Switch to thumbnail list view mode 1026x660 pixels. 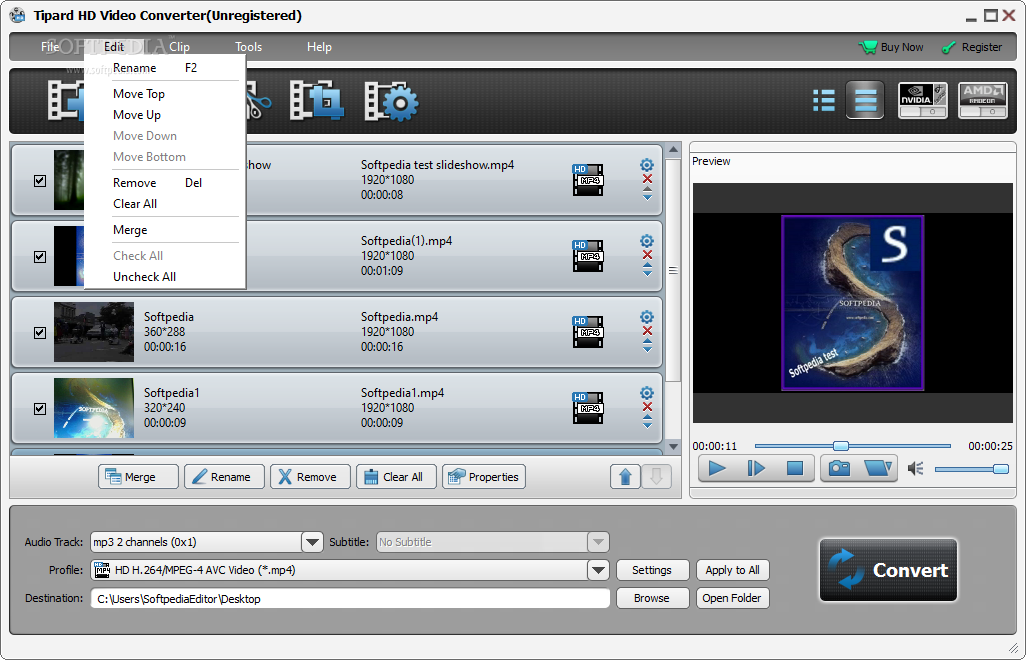tap(824, 101)
